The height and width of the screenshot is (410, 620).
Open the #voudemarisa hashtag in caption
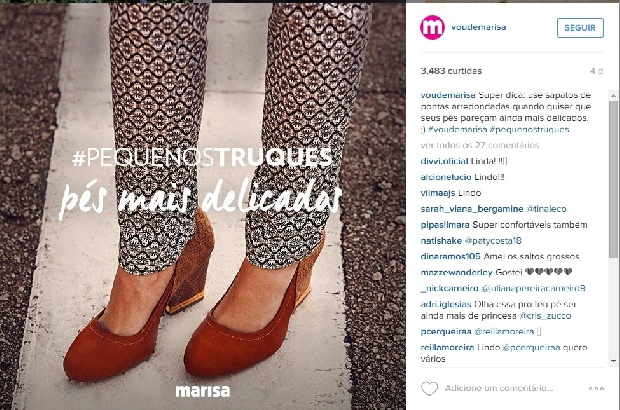[457, 130]
